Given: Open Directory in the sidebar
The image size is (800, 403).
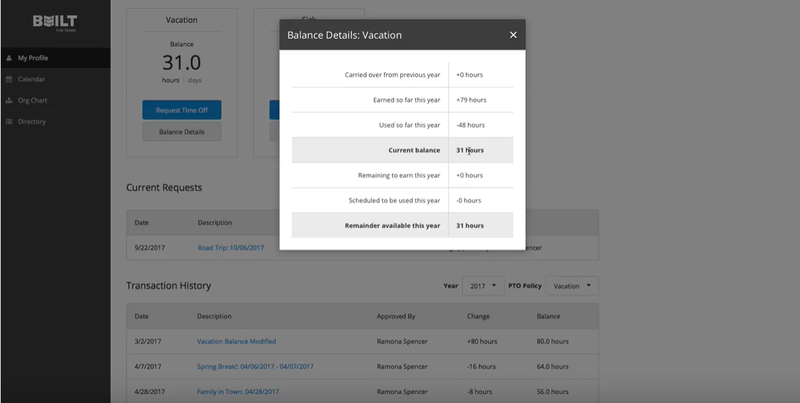Looking at the screenshot, I should point(55,121).
